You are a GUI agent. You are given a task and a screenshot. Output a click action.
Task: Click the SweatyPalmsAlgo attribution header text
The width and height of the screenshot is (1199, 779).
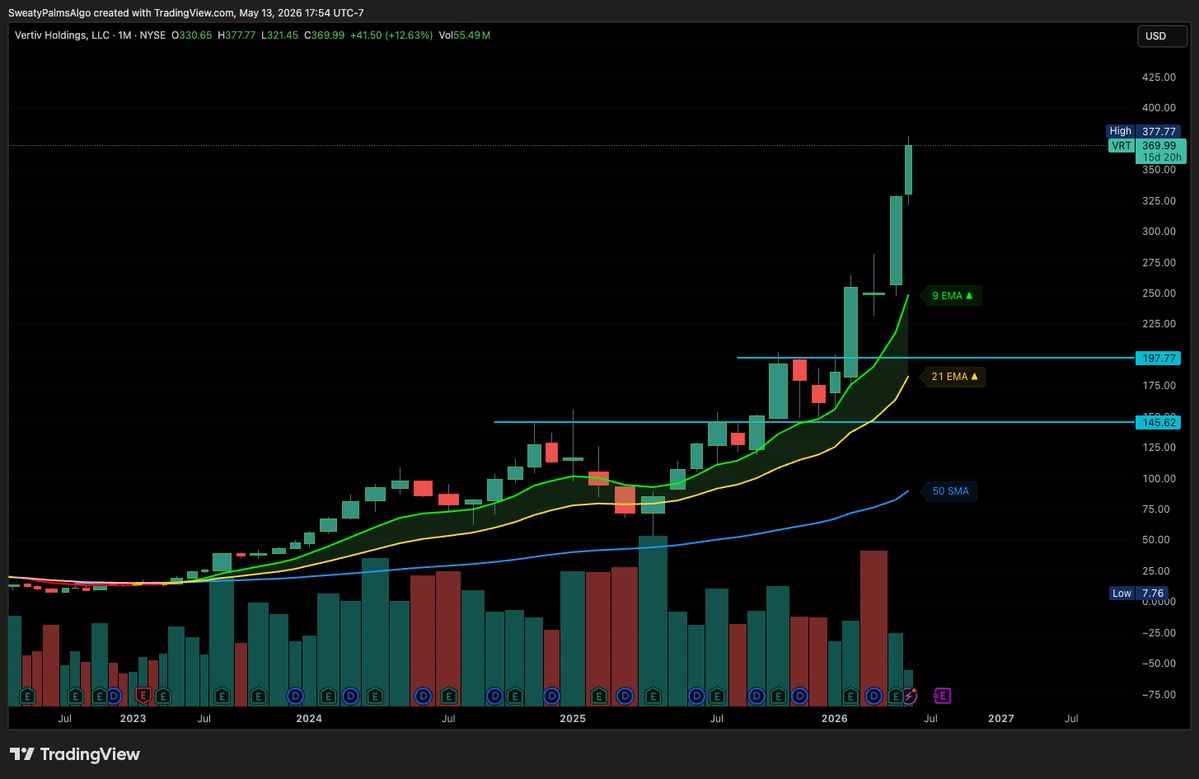(x=186, y=13)
